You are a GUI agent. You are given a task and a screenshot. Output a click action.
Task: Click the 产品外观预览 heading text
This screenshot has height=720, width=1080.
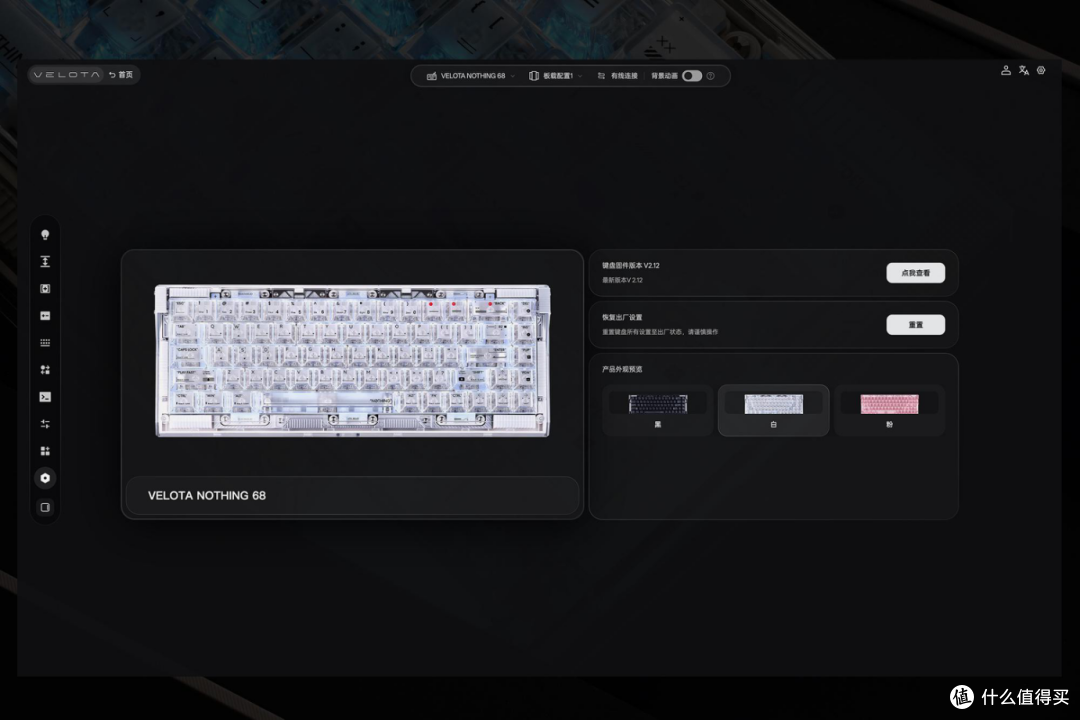pos(622,369)
